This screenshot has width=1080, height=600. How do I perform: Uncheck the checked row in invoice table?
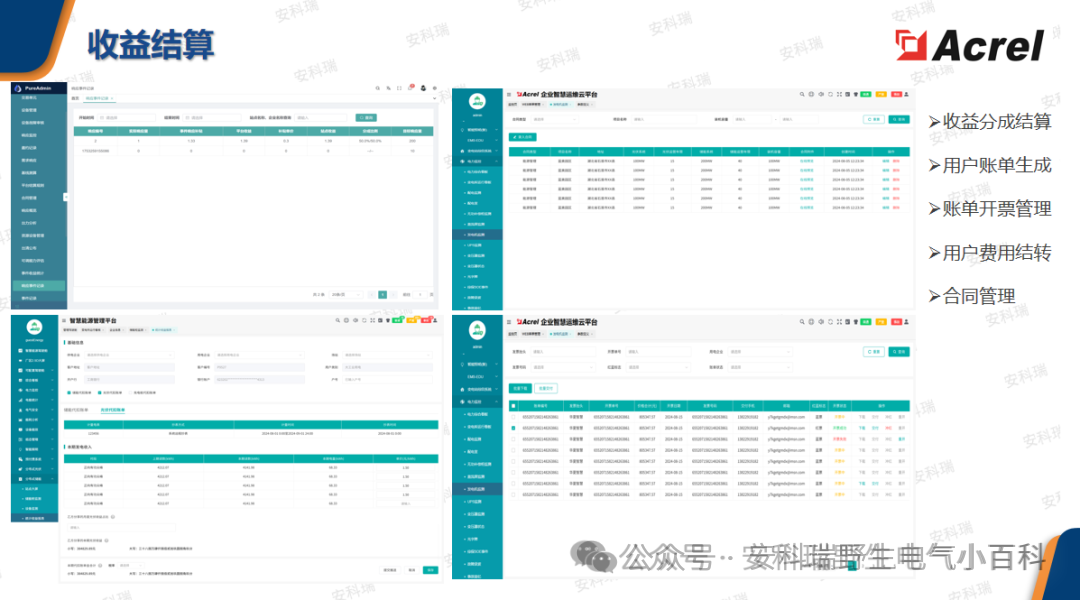pyautogui.click(x=513, y=428)
